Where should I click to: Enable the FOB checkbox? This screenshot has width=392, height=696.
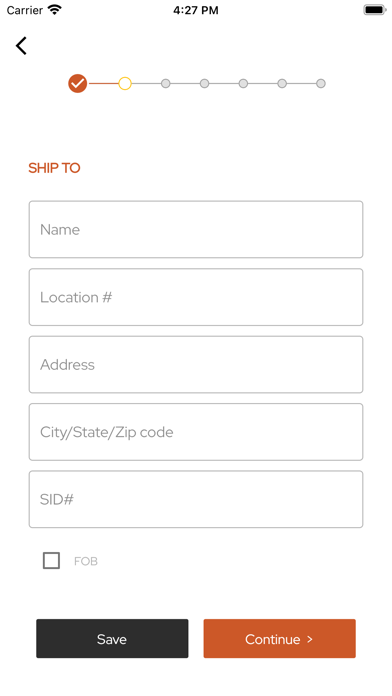tap(51, 561)
